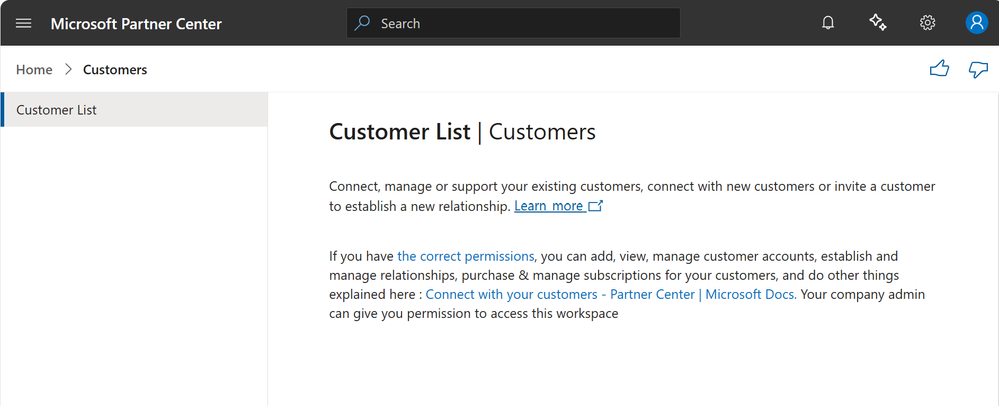Open the user account avatar
Screen dimensions: 999x406
tap(977, 23)
